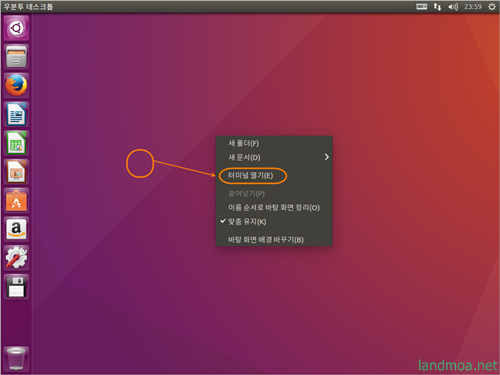
Task: Select 바탕 화면 배경 바꾸기(B)
Action: 274,240
